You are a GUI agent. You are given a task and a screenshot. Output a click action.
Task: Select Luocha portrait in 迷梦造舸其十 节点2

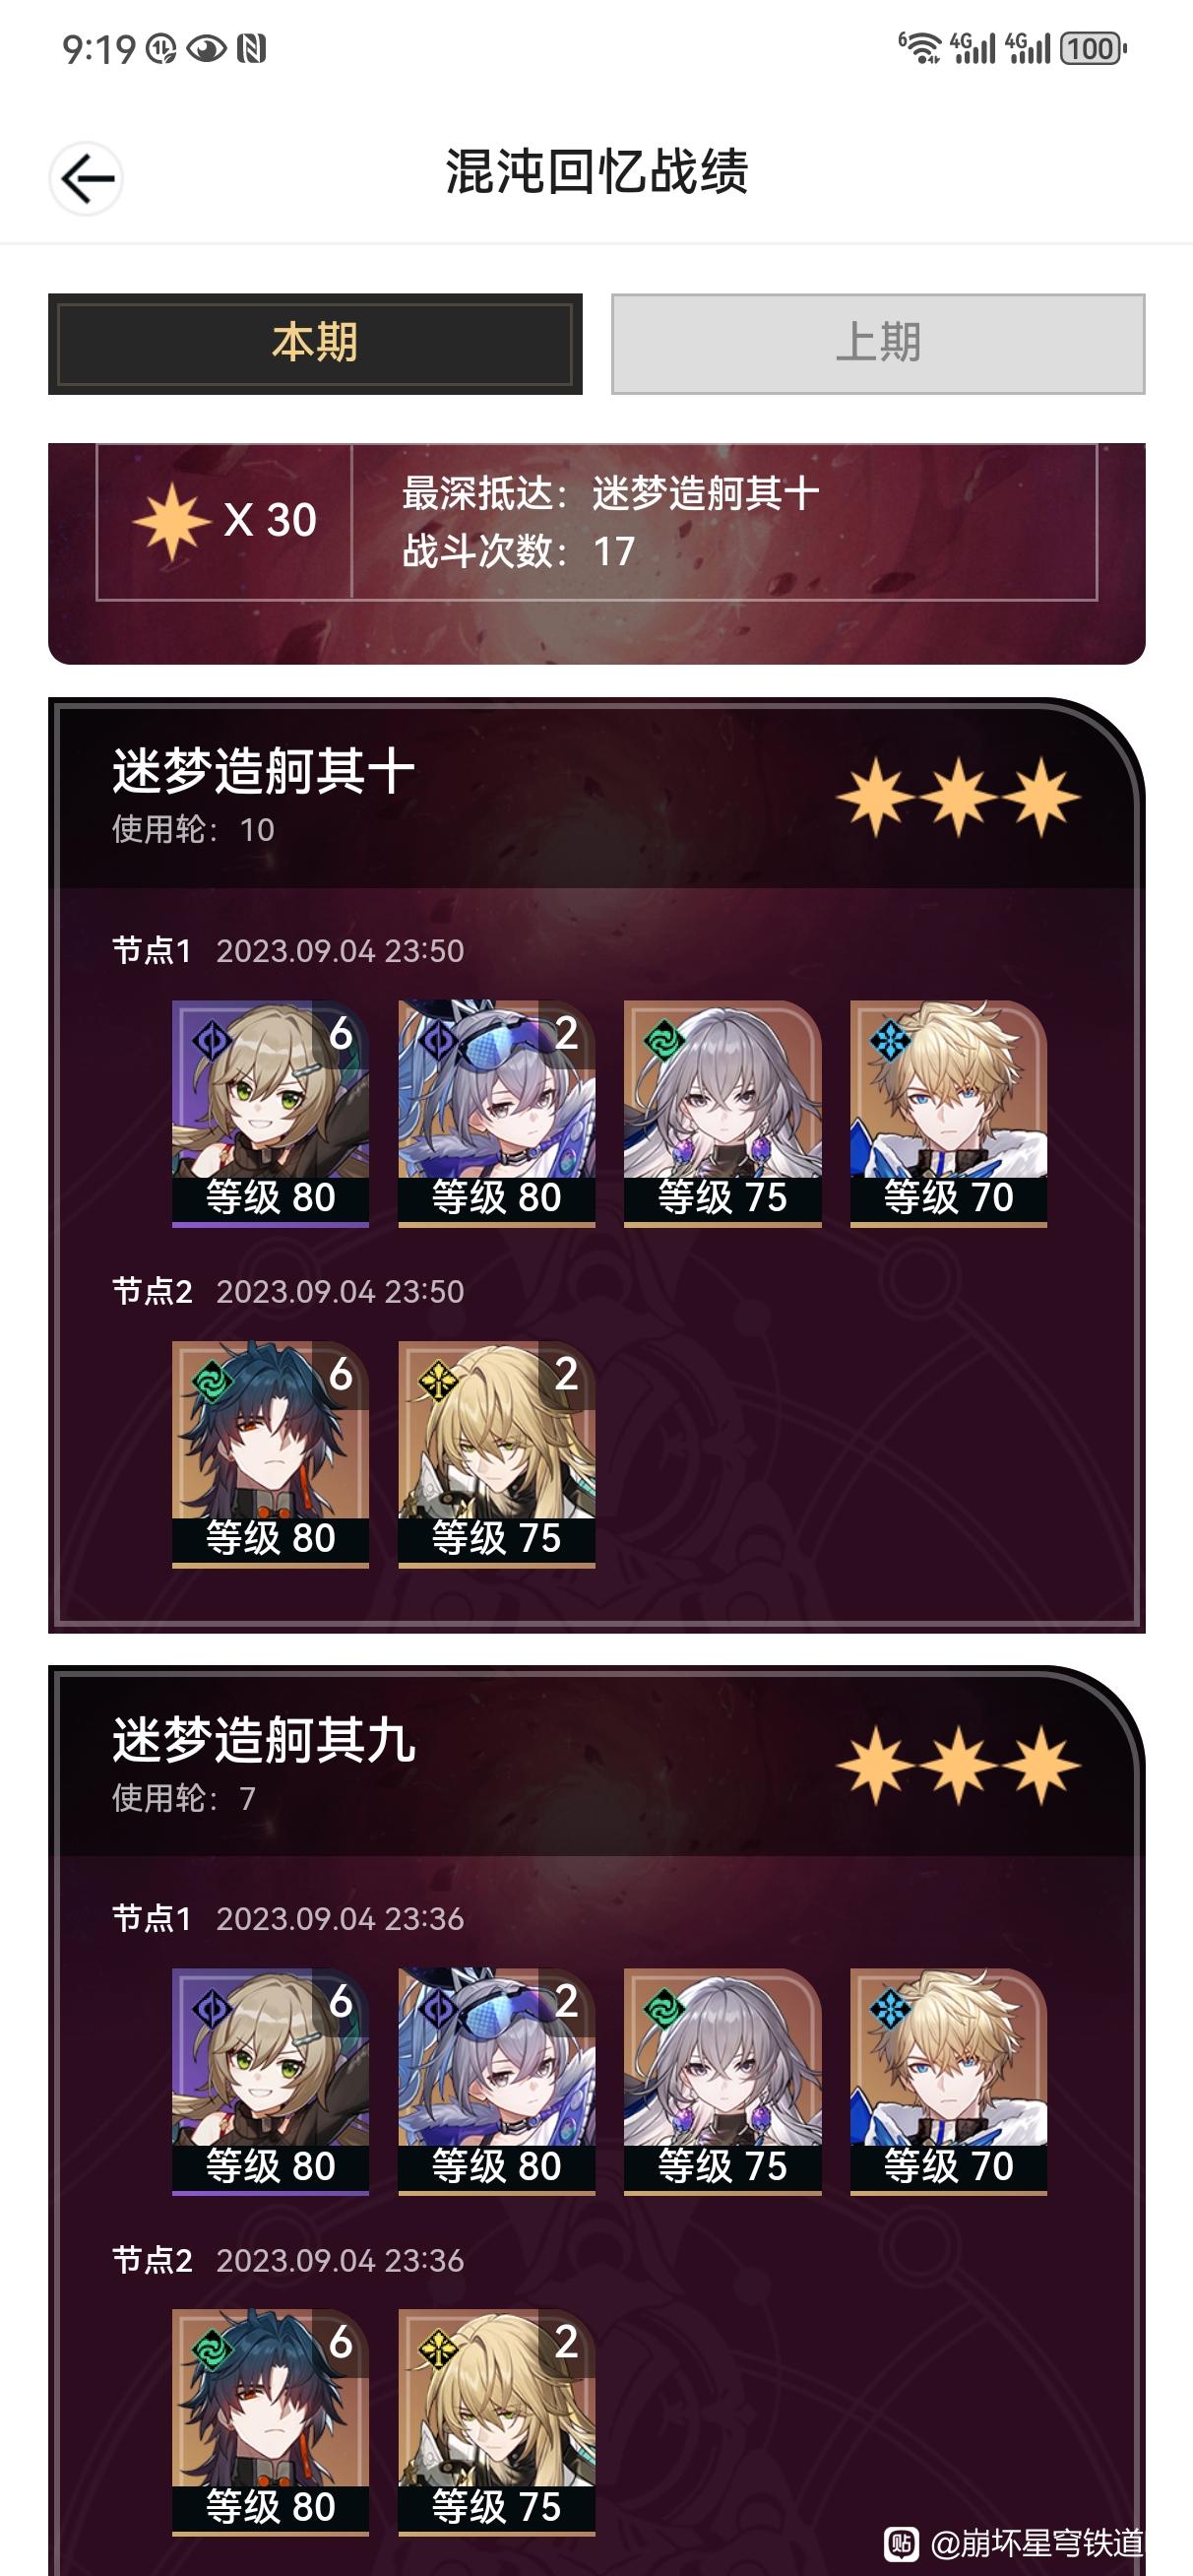point(496,1454)
